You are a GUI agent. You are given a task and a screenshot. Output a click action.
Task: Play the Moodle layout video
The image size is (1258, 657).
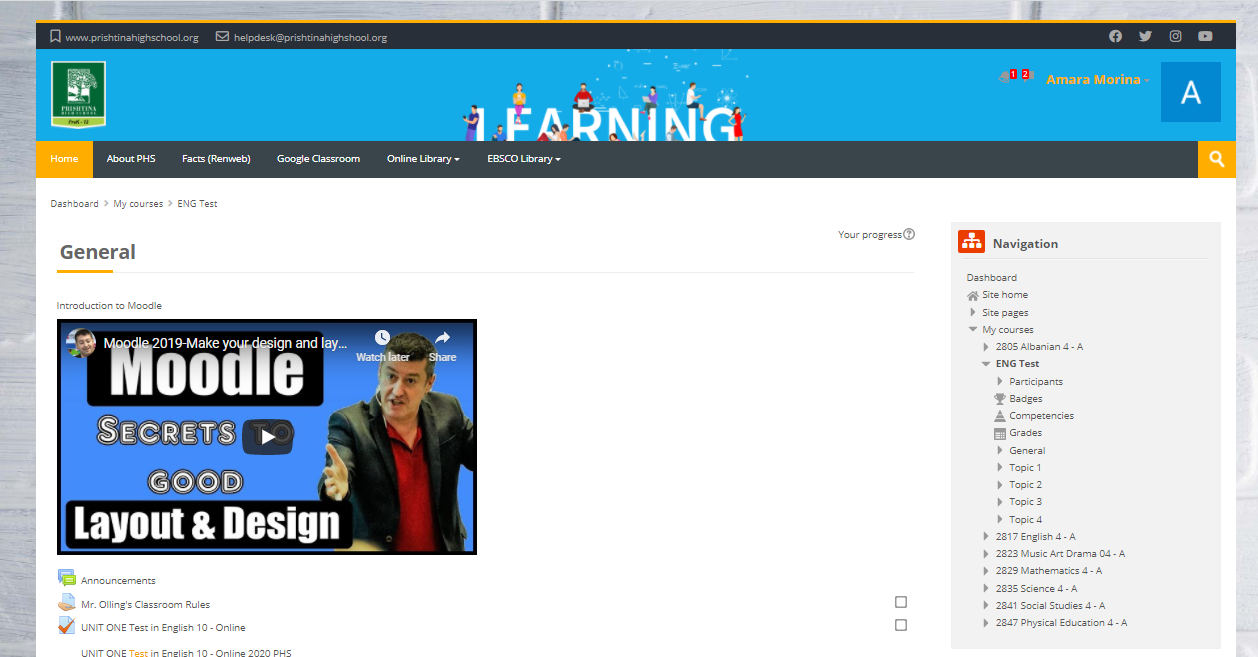(x=267, y=437)
